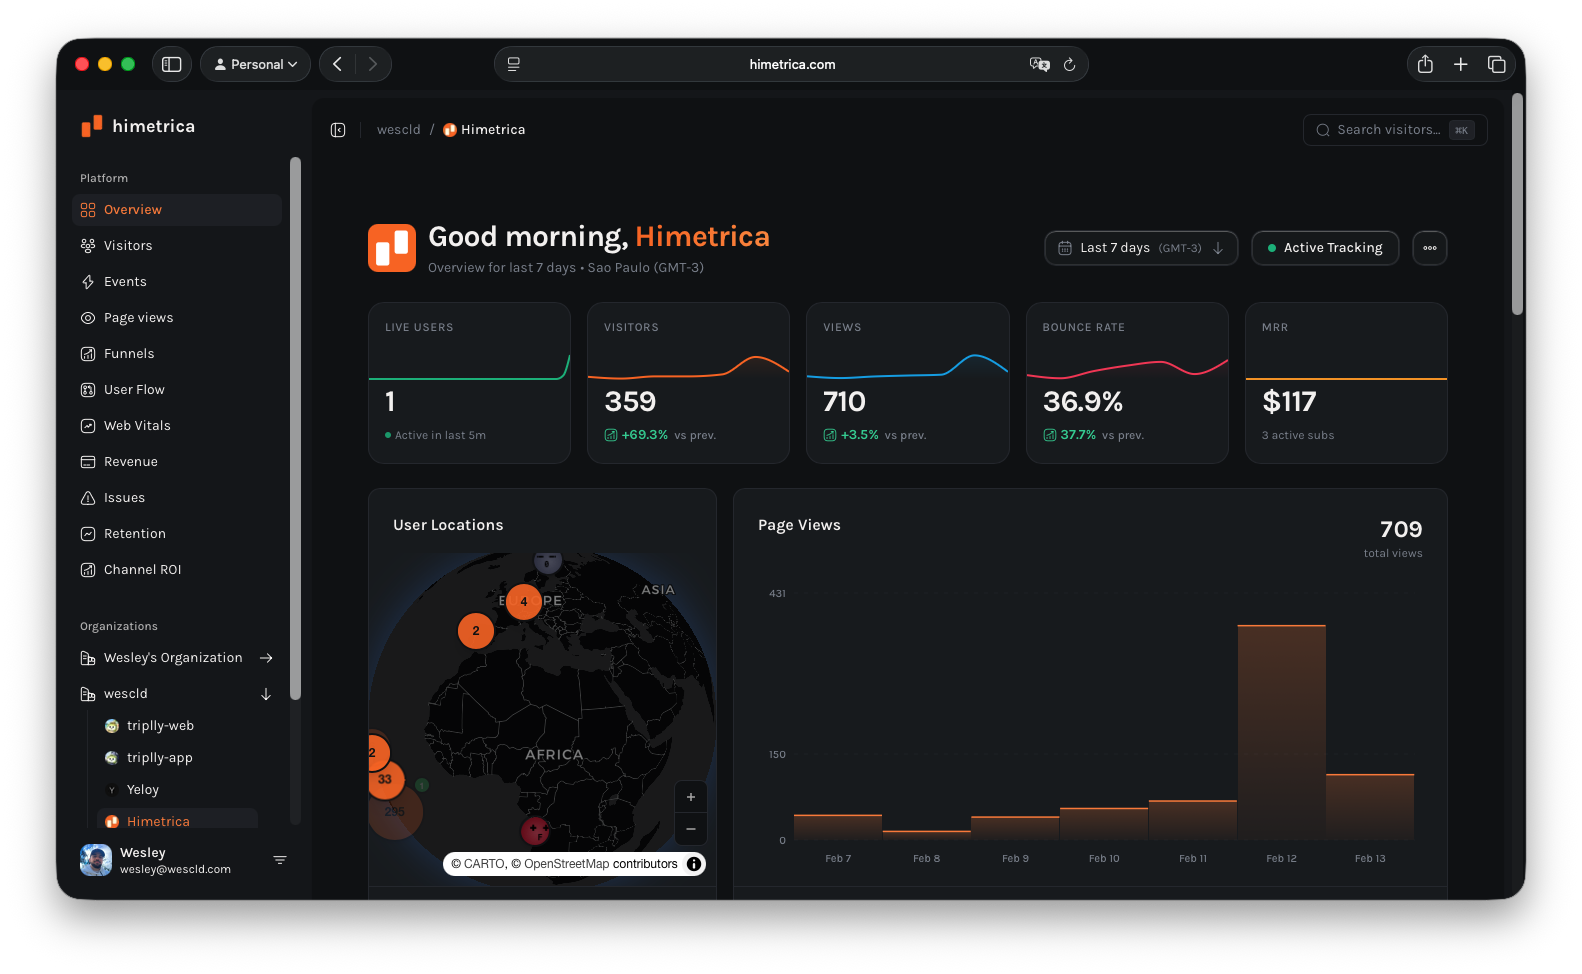
Task: Collapse the sidebar panel icon beside breadcrumb
Action: (x=338, y=130)
